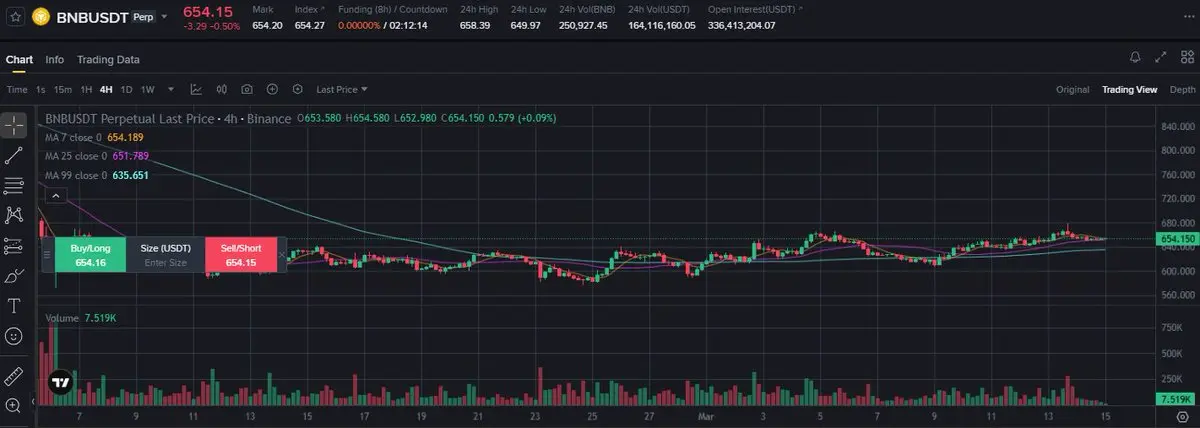The height and width of the screenshot is (428, 1200).
Task: Switch chart to Depth view
Action: pos(1181,89)
